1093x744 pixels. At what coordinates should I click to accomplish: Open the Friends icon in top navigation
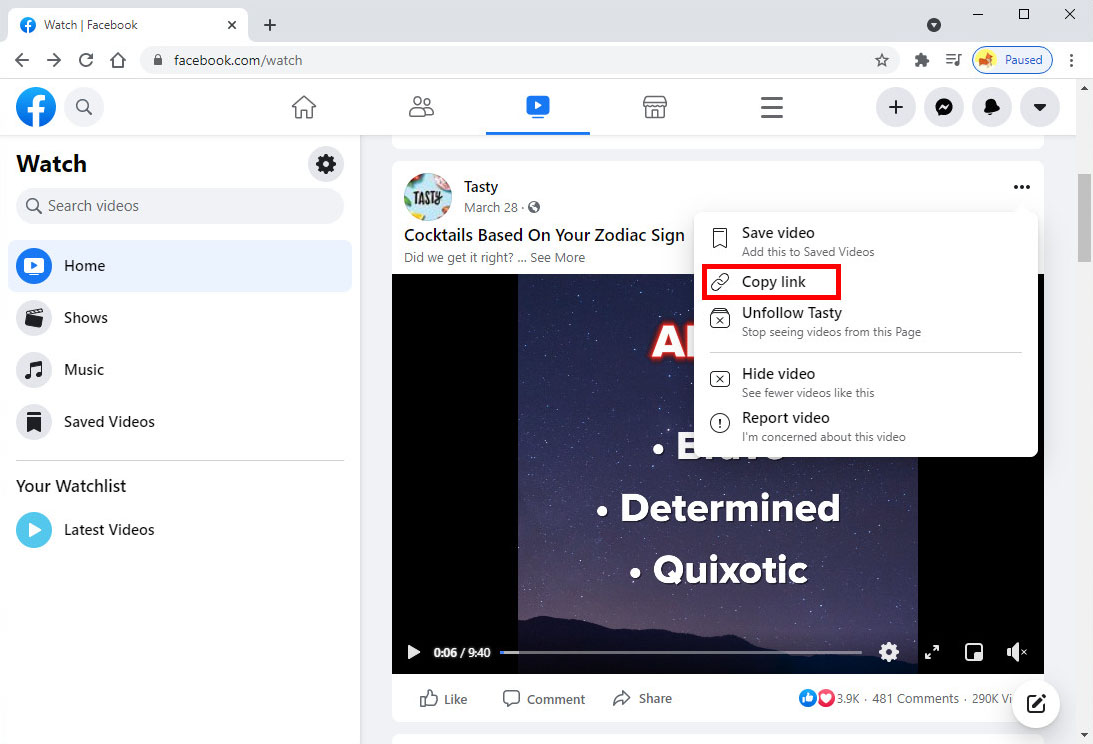pos(421,107)
